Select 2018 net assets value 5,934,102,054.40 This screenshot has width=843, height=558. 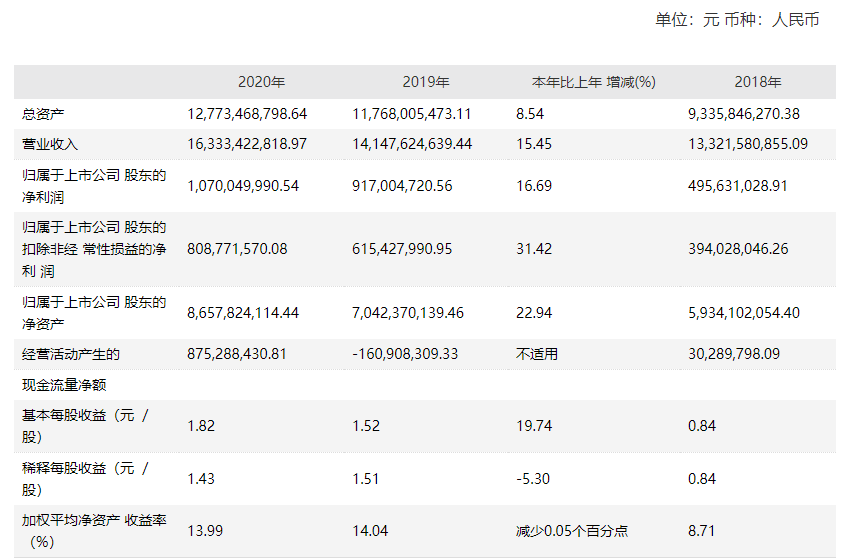pyautogui.click(x=744, y=313)
